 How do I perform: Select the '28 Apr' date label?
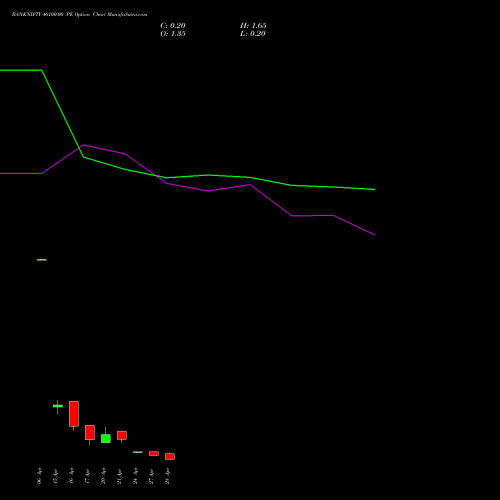(x=167, y=476)
